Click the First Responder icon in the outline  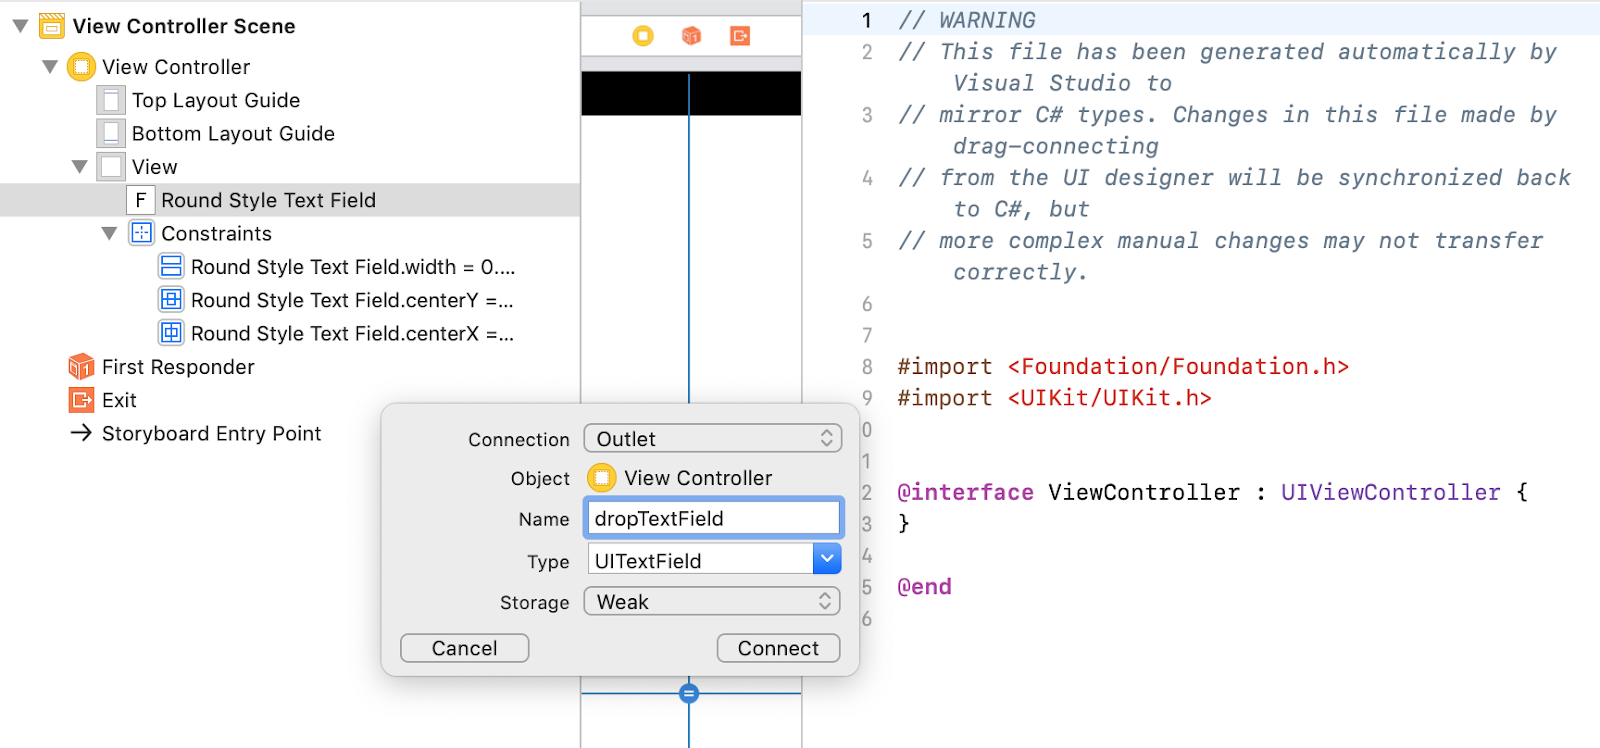tap(79, 366)
